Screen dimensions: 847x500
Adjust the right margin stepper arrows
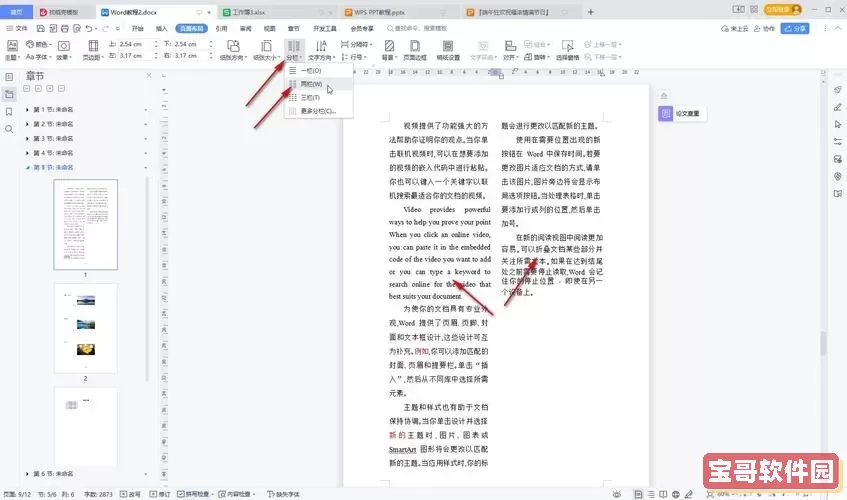pos(211,56)
